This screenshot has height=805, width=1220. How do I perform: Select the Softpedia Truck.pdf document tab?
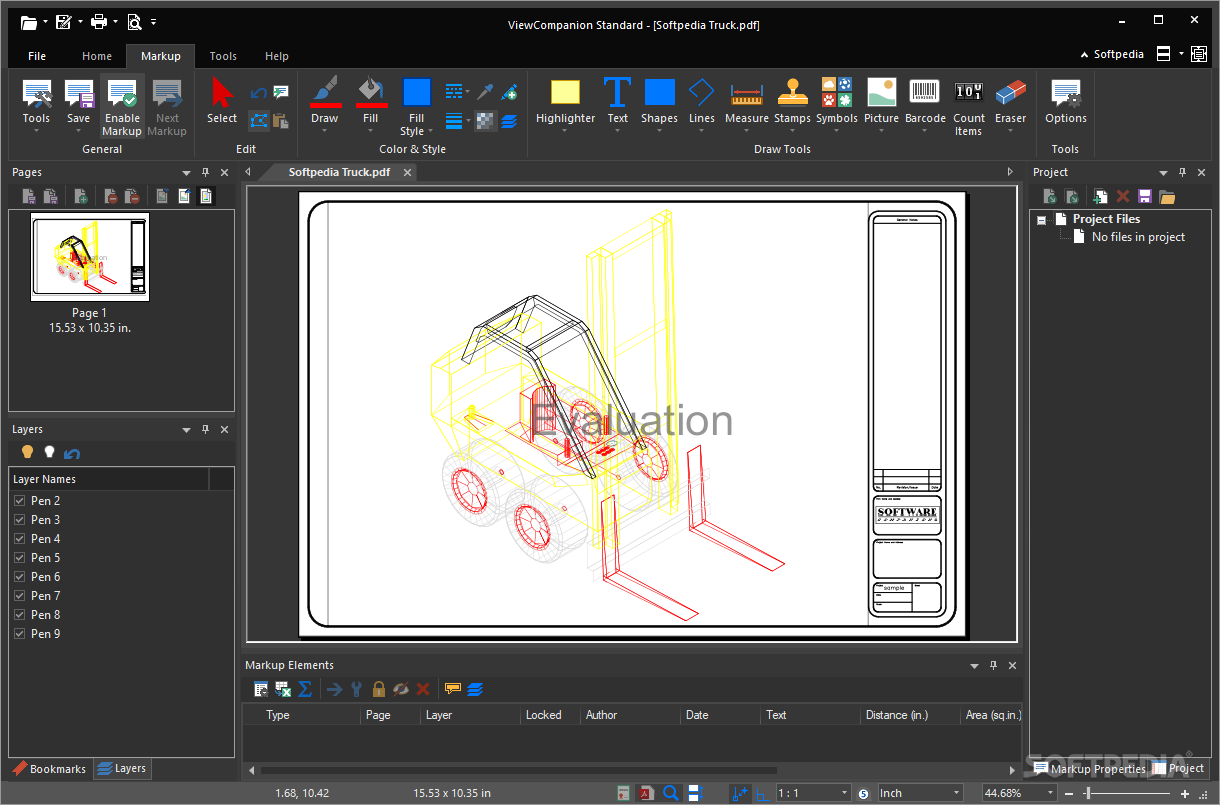click(x=340, y=172)
